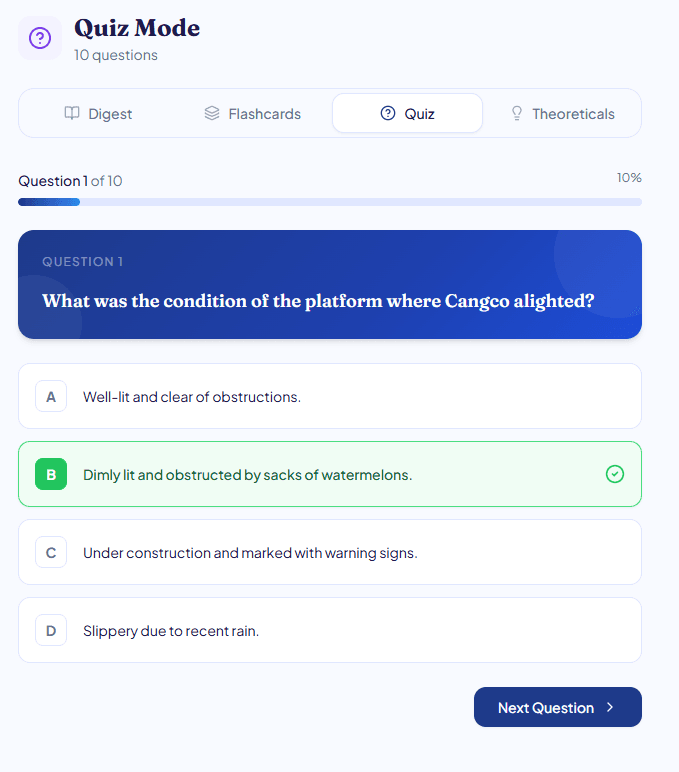
Task: Click the question-mark icon on Quiz tab
Action: click(388, 113)
